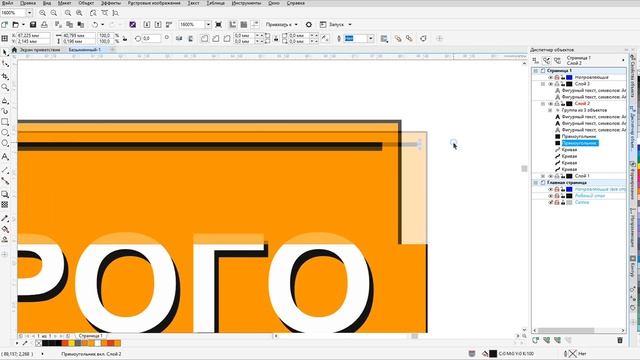Collapse the Слой 2 tree node

click(543, 104)
